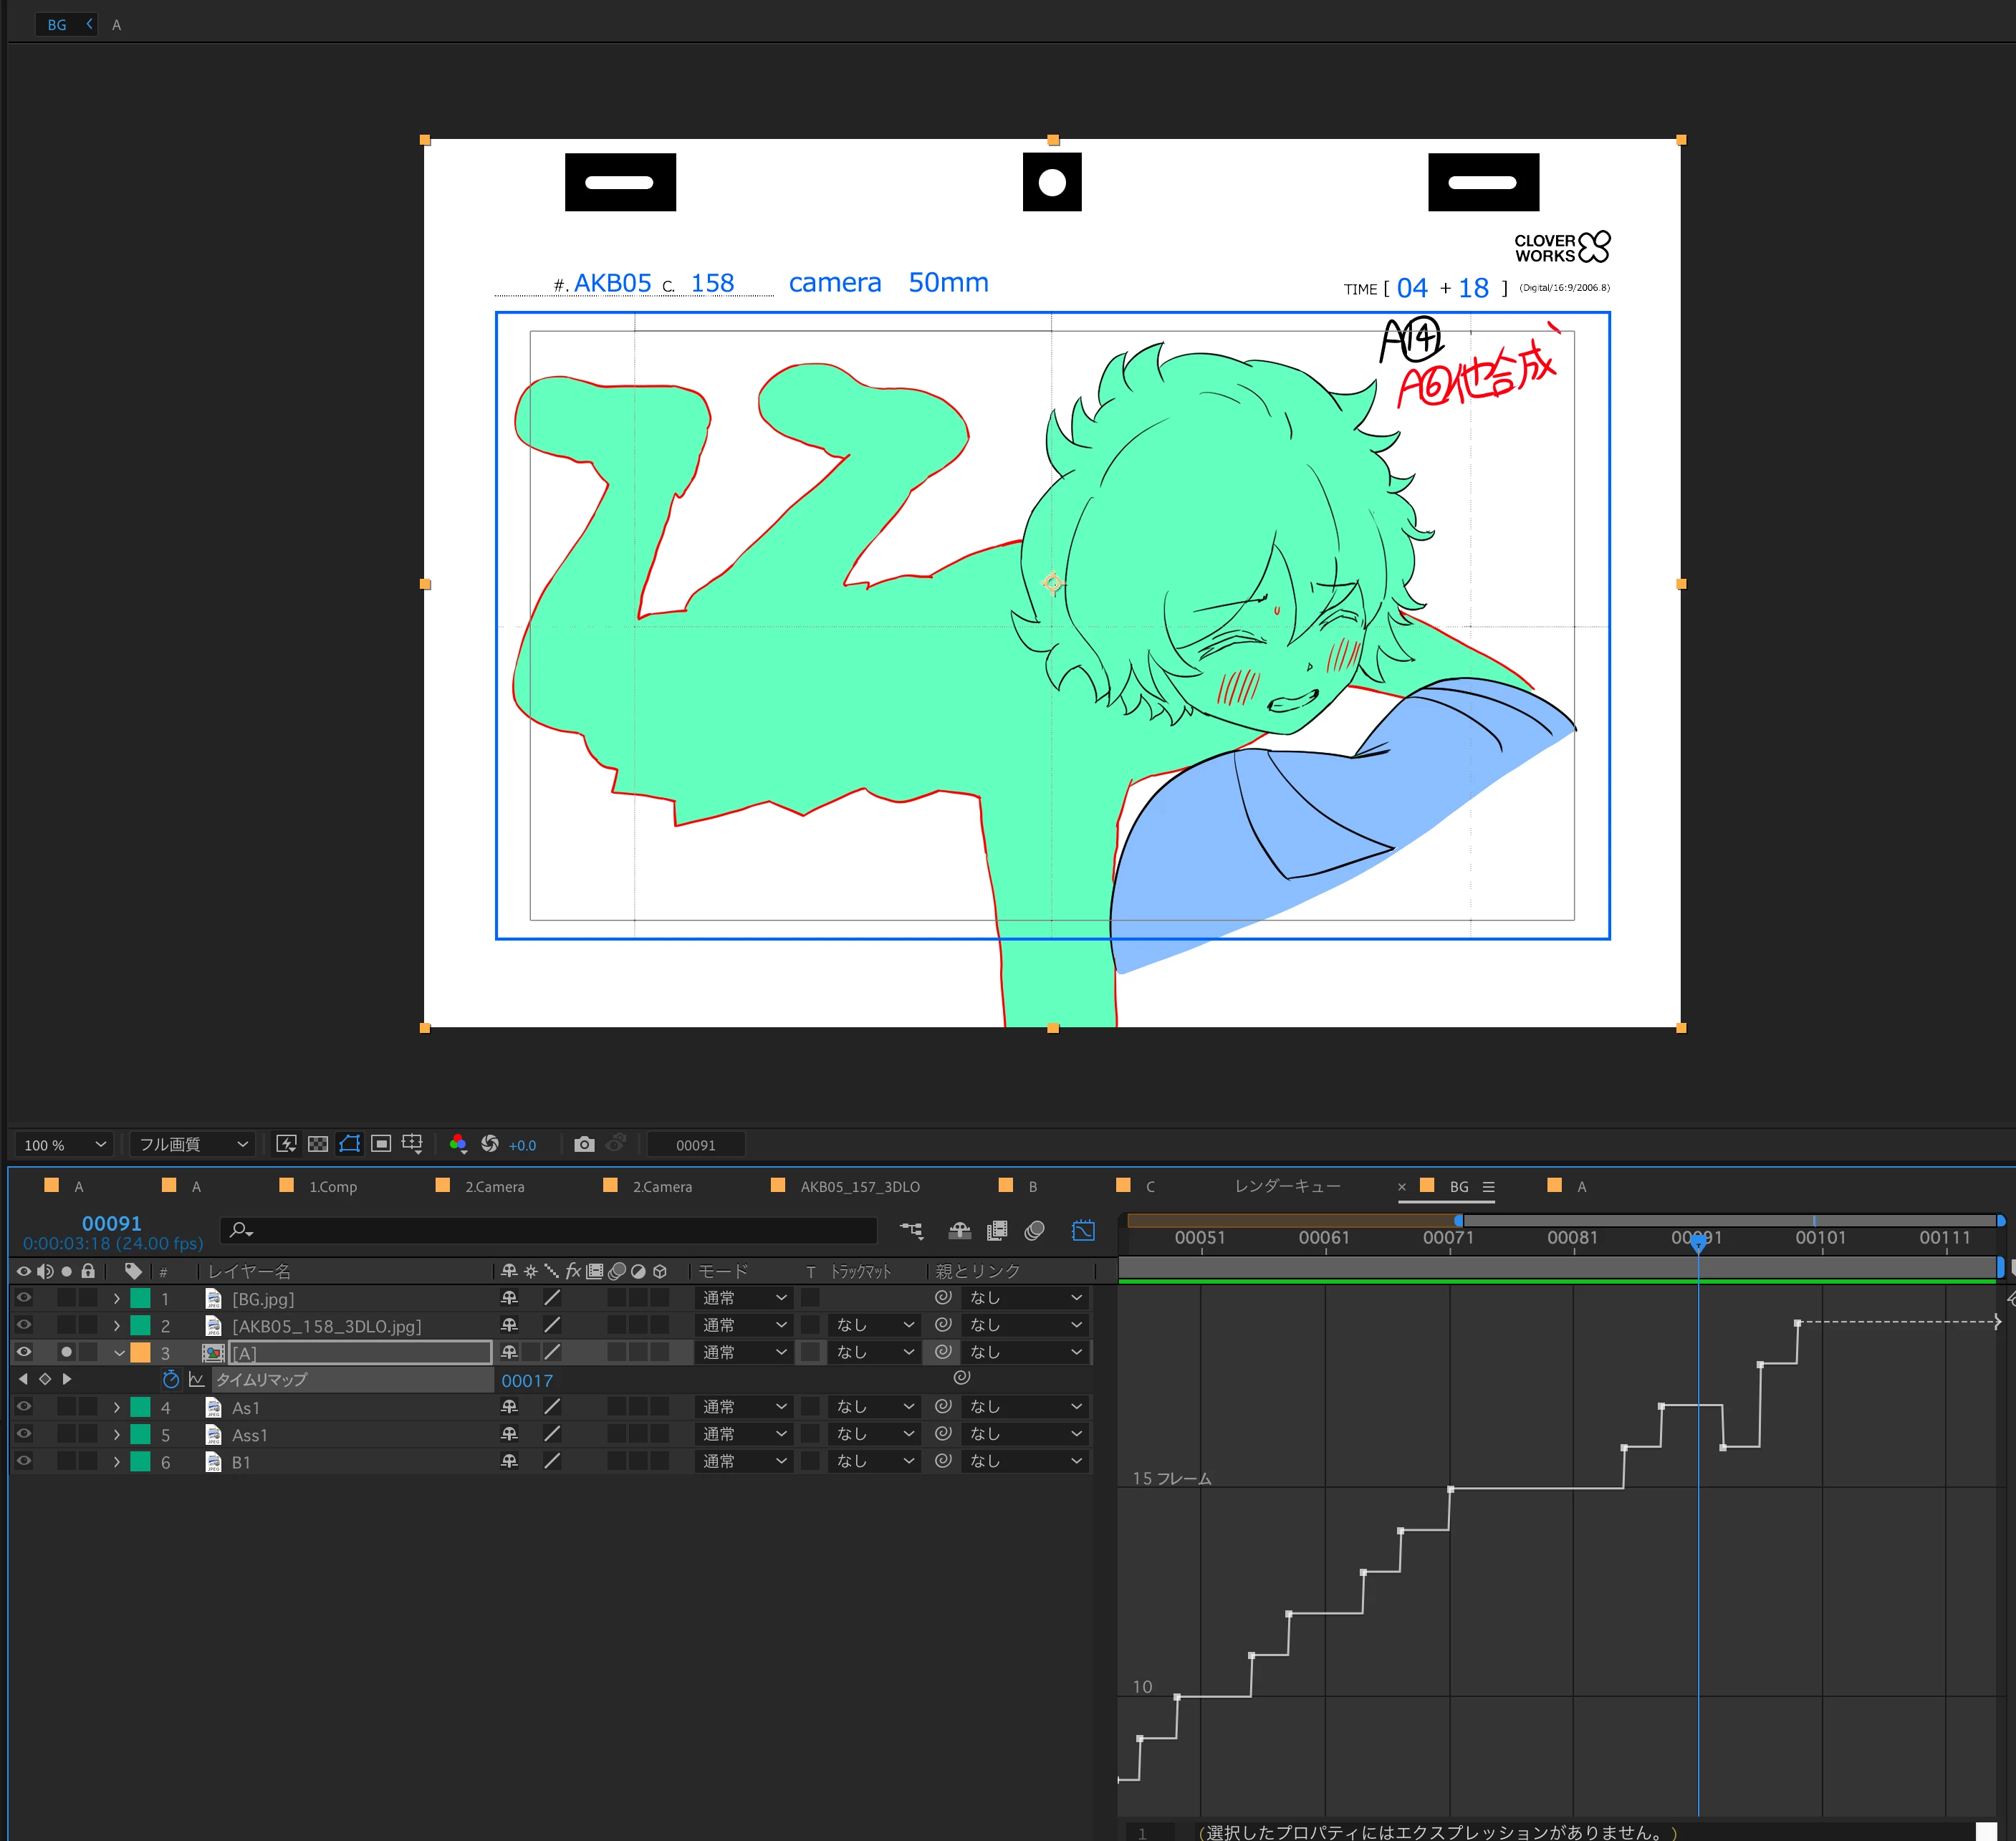Viewport: 2016px width, 1841px height.
Task: Click the time remap value 00017
Action: tap(527, 1381)
